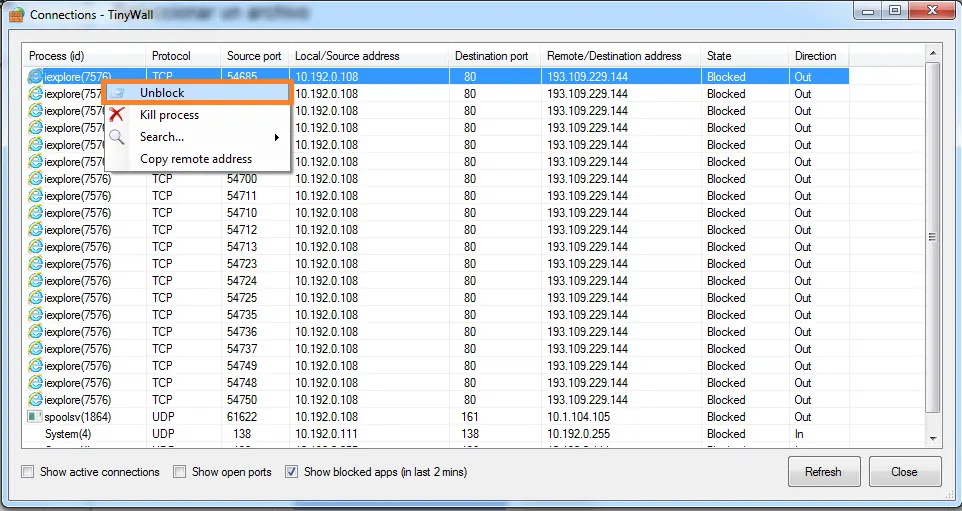Image resolution: width=962 pixels, height=511 pixels.
Task: Click the 'In' direction cell of System(4) row
Action: pos(799,434)
